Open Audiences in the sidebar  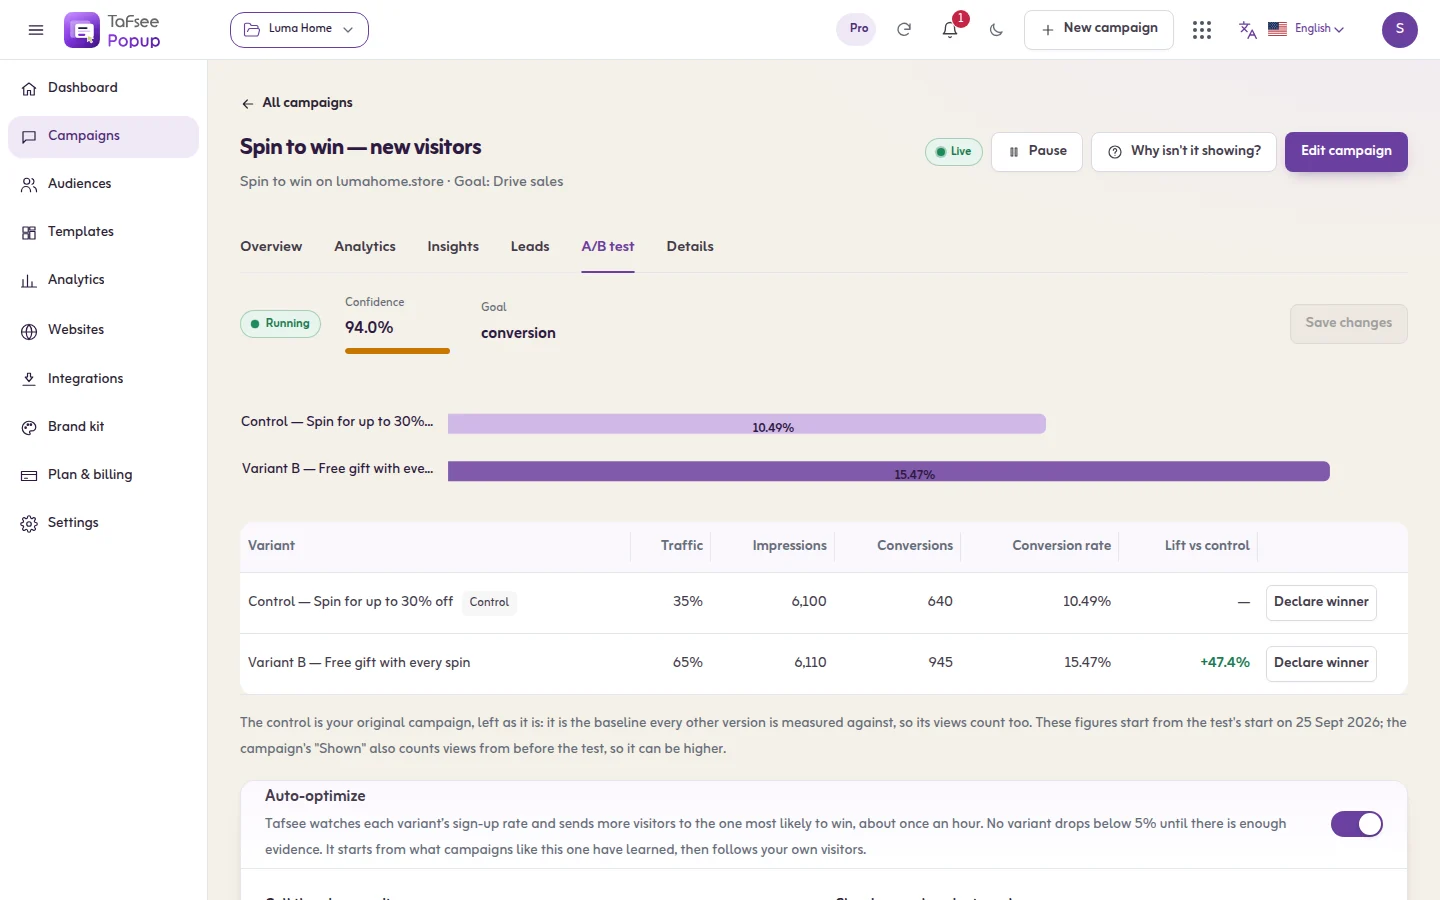coord(104,185)
